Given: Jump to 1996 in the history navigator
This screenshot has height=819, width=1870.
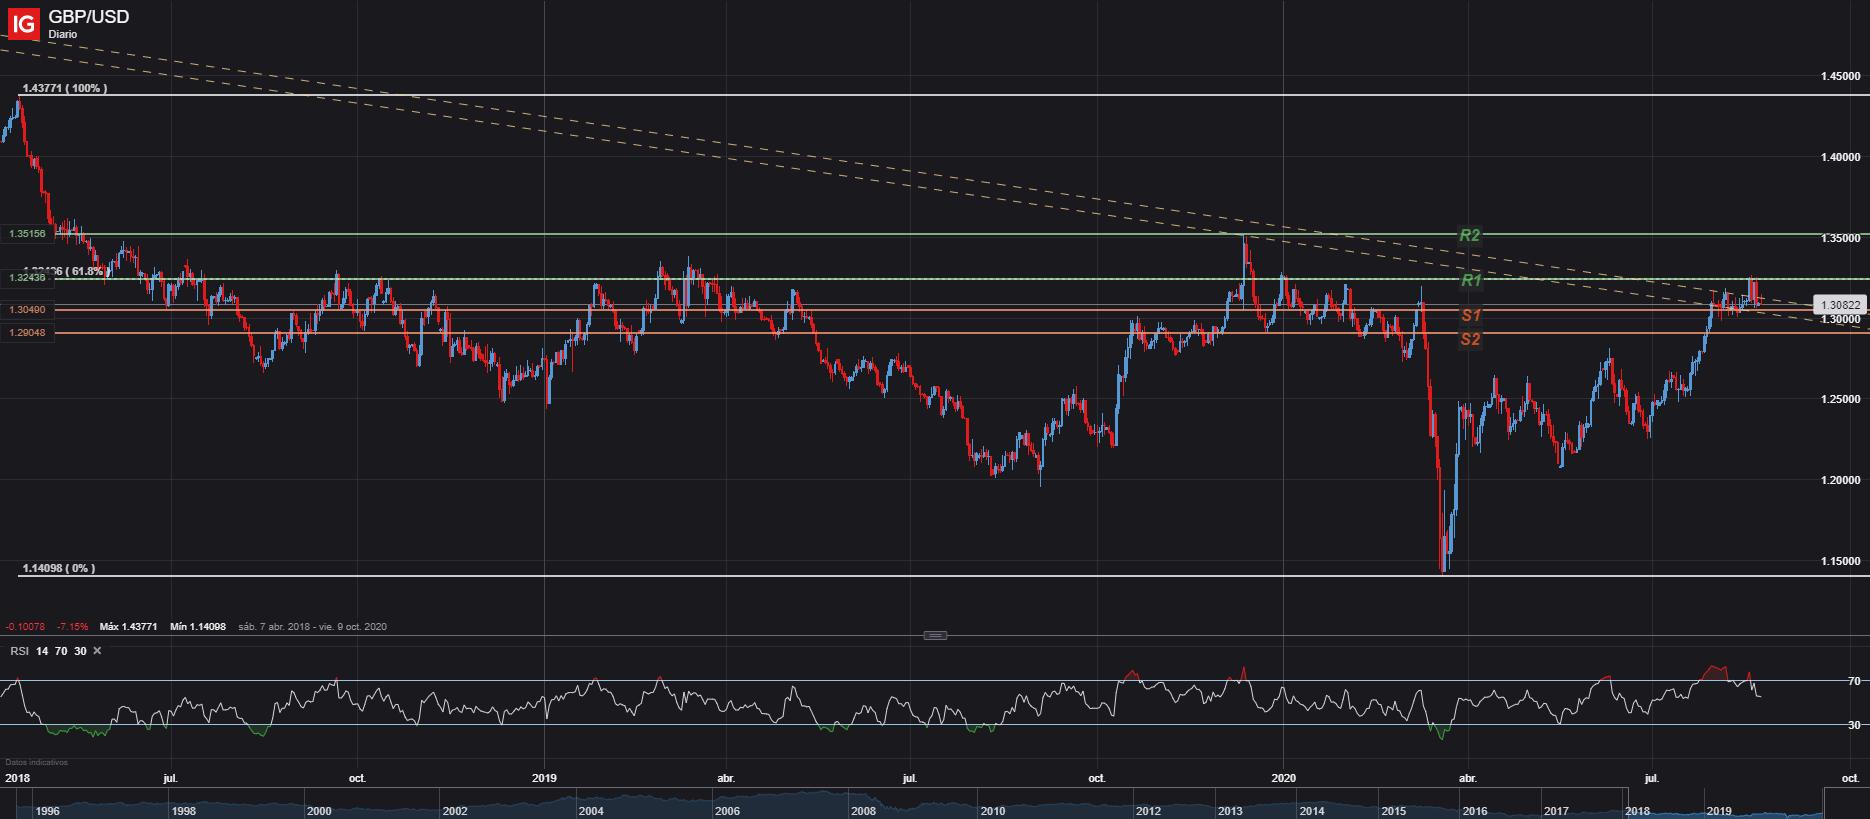Looking at the screenshot, I should point(47,811).
